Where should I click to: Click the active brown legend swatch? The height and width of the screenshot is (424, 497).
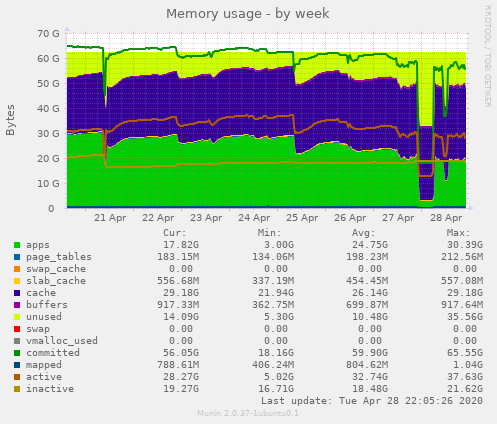[x=17, y=377]
